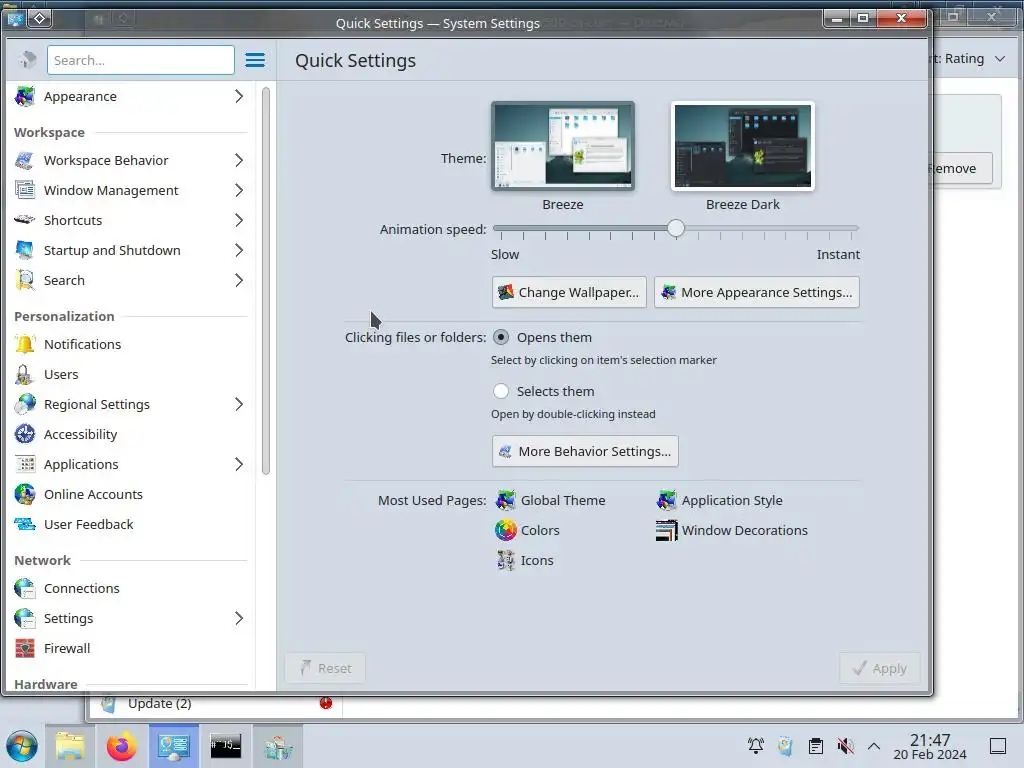Open the Update (2) item in Discover
1024x768 pixels.
214,703
